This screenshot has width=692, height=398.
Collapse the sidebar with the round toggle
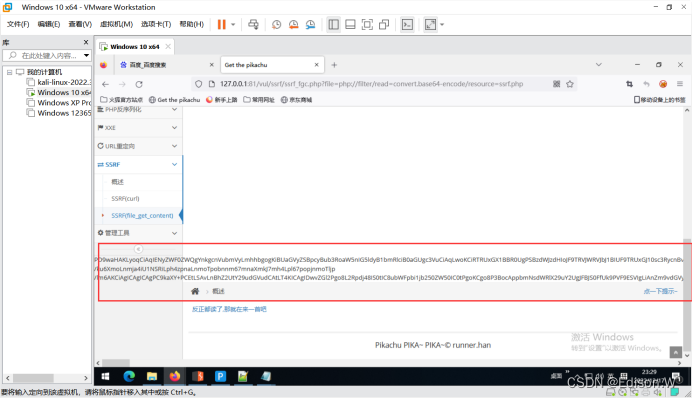pos(138,249)
